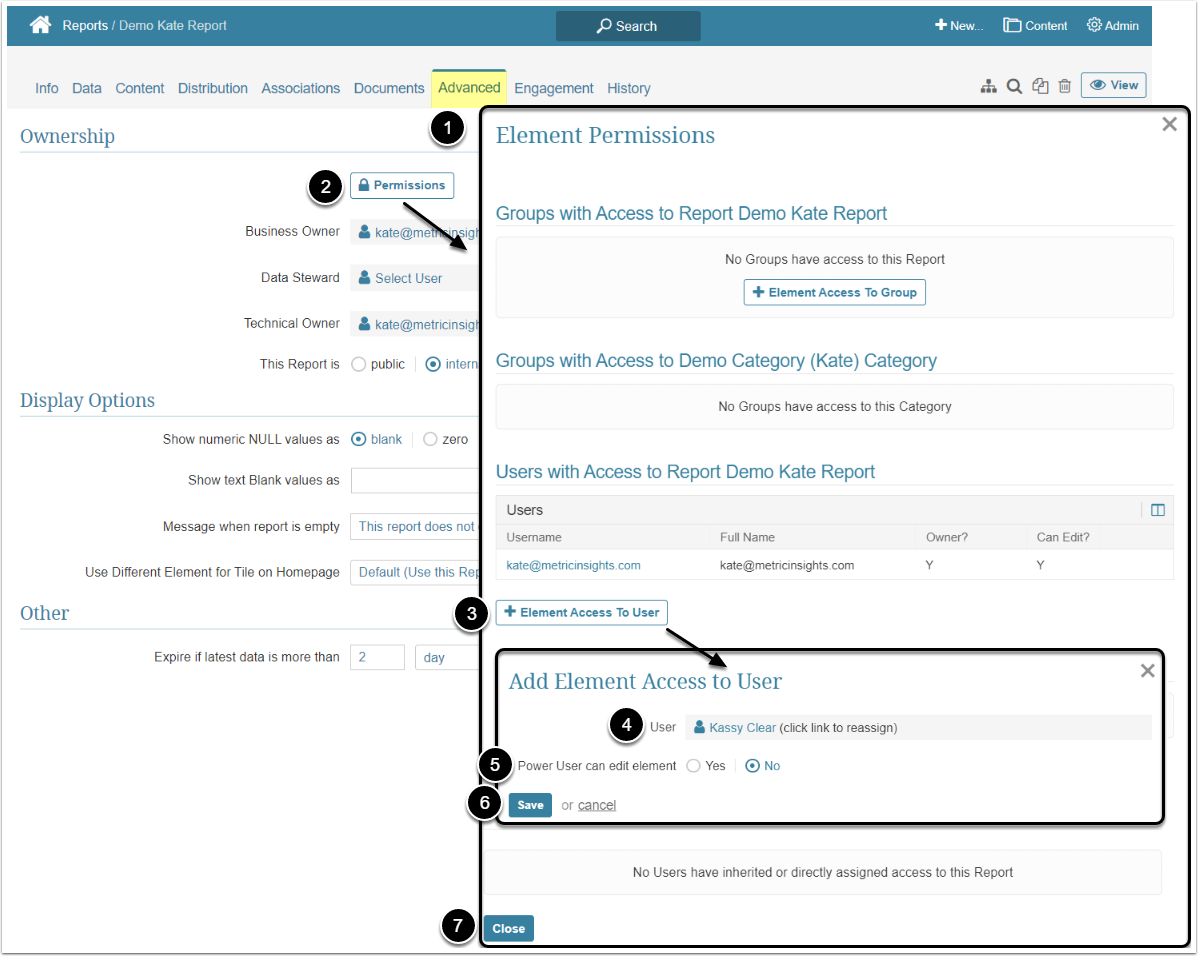View the History tab

[629, 88]
